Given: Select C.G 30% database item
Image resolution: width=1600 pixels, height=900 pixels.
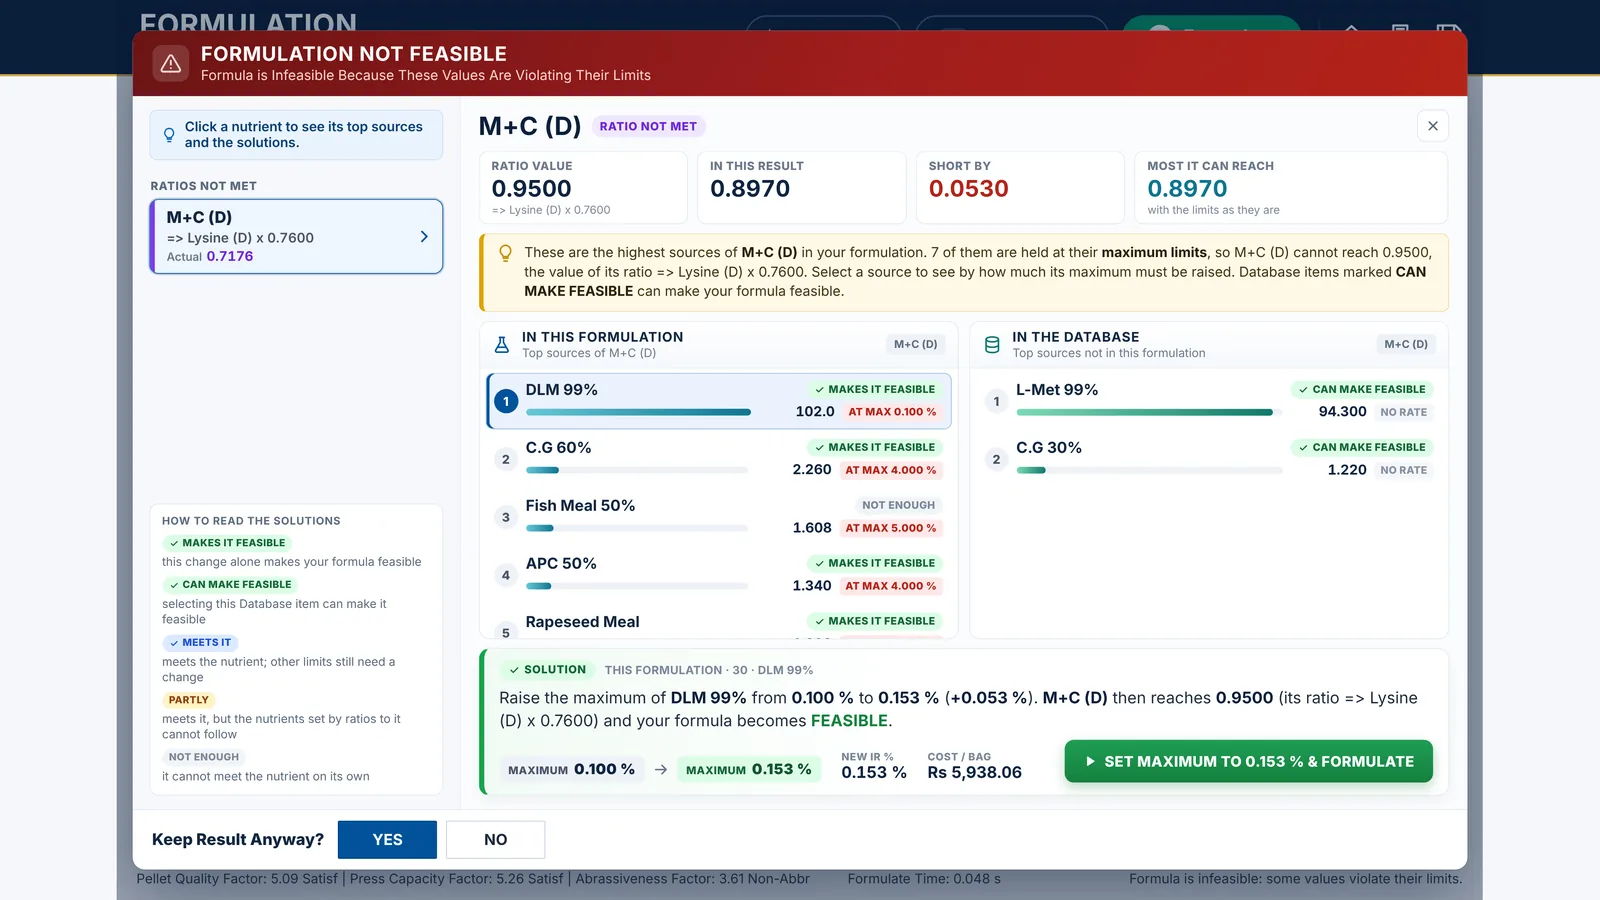Looking at the screenshot, I should coord(1208,459).
